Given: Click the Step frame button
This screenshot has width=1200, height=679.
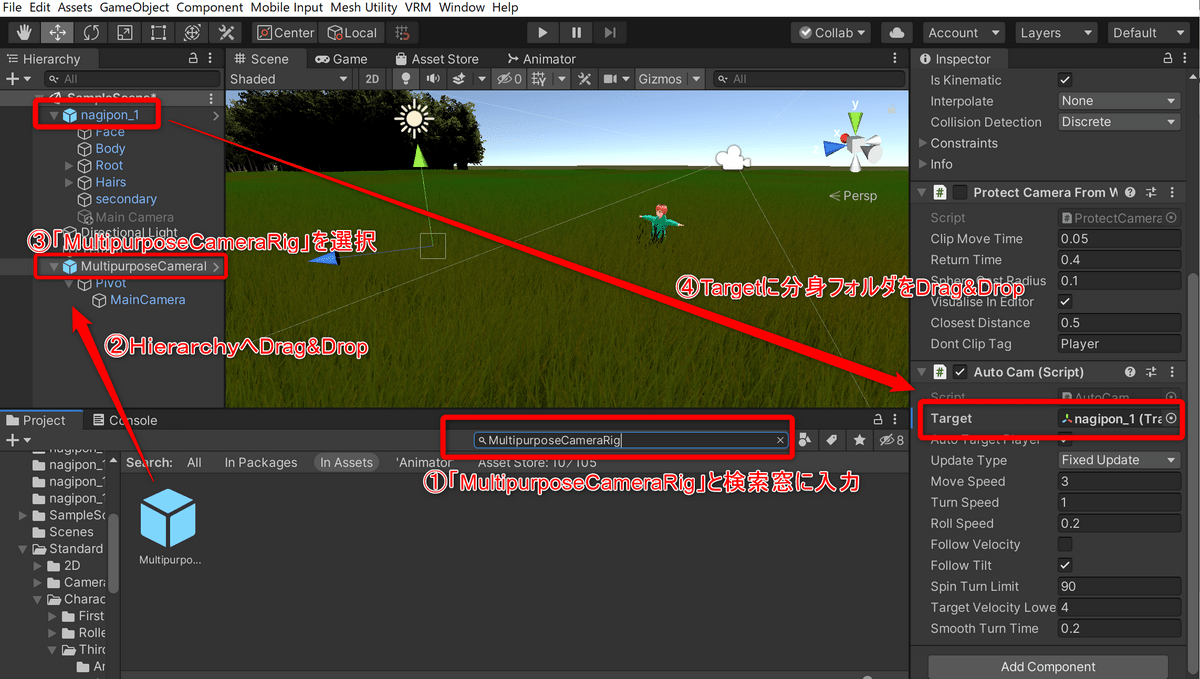Looking at the screenshot, I should [x=610, y=33].
